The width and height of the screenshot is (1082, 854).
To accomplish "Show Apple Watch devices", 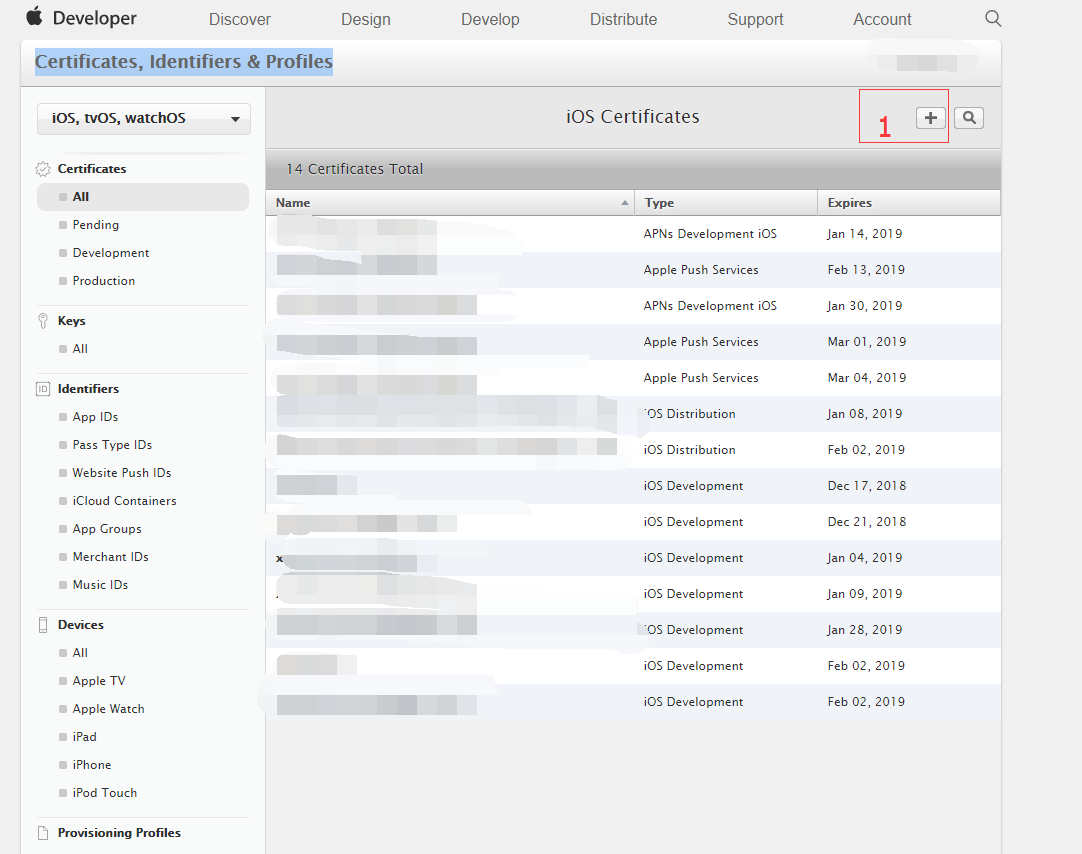I will click(108, 709).
